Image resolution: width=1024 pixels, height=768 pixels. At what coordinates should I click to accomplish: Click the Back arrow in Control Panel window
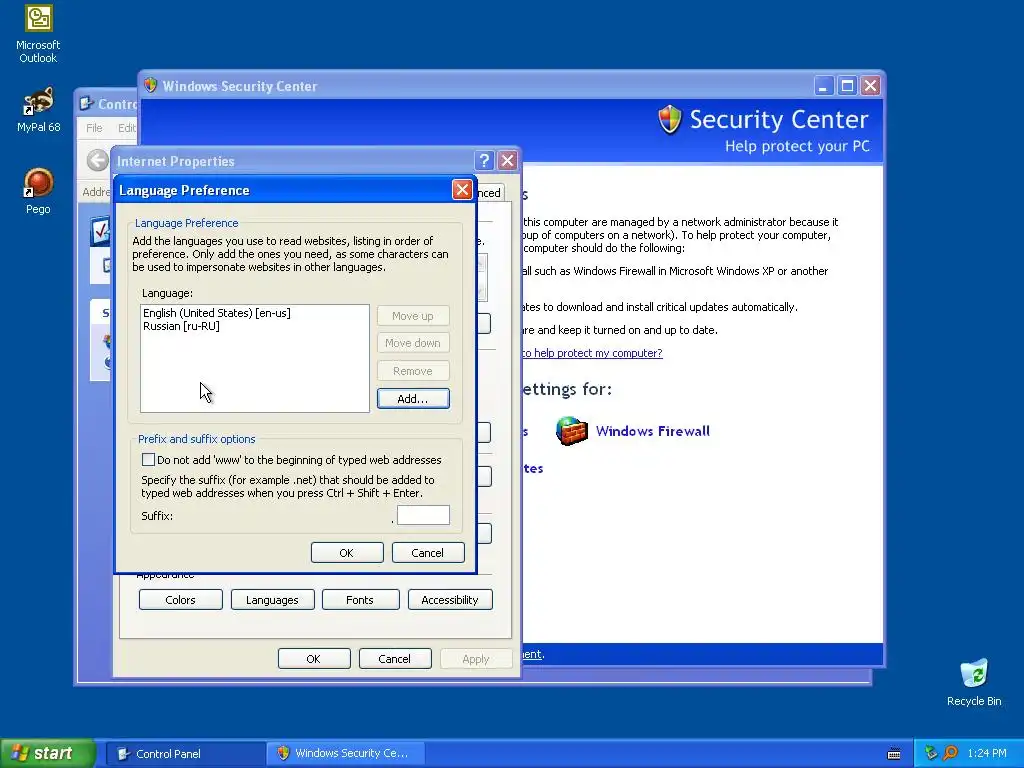coord(97,160)
